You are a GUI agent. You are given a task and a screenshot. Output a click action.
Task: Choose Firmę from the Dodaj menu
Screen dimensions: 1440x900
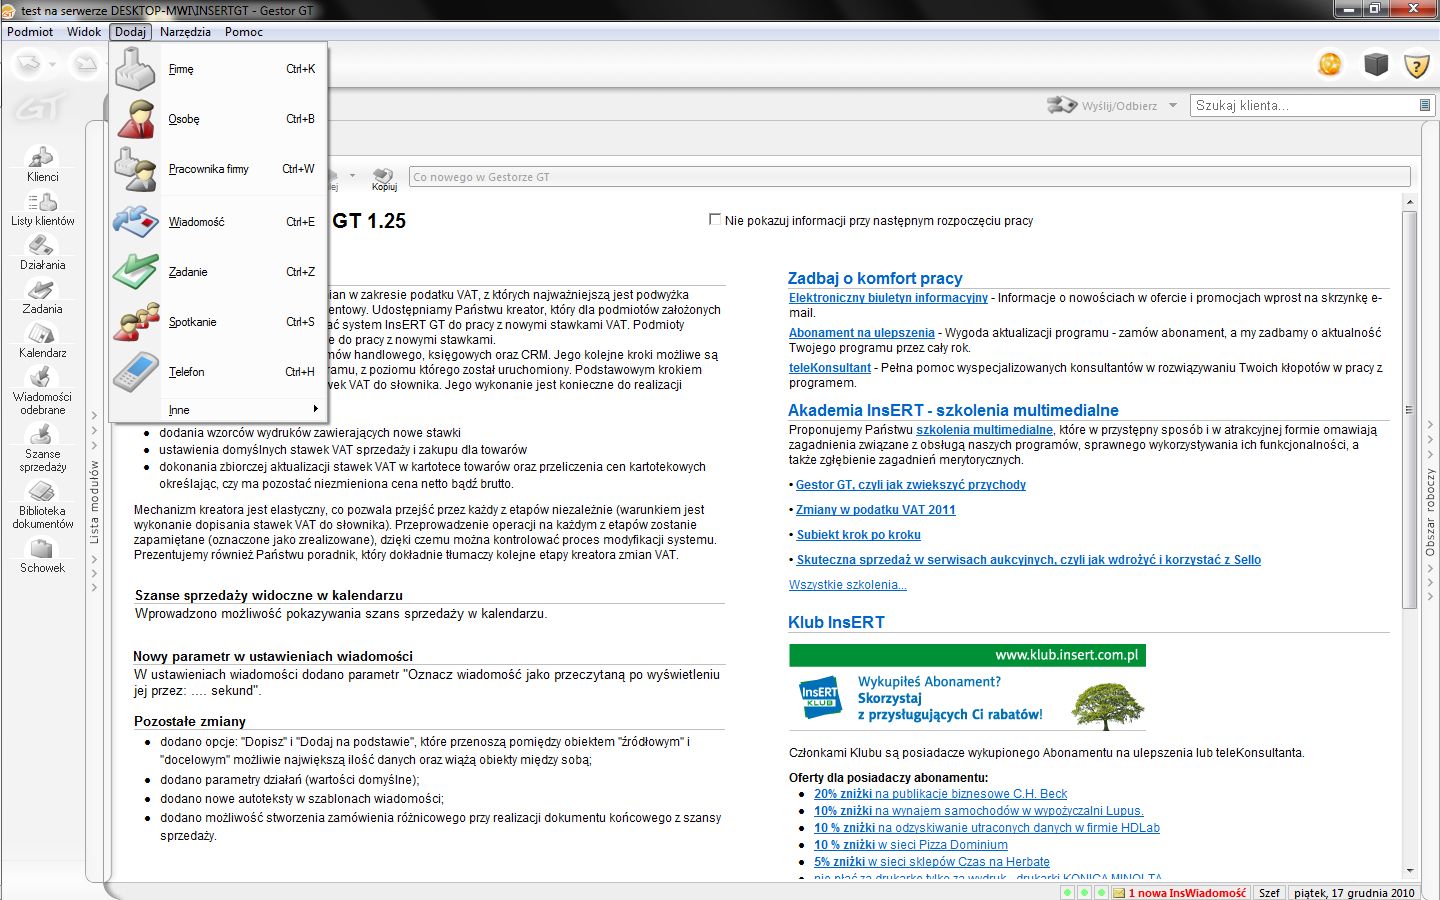(218, 69)
